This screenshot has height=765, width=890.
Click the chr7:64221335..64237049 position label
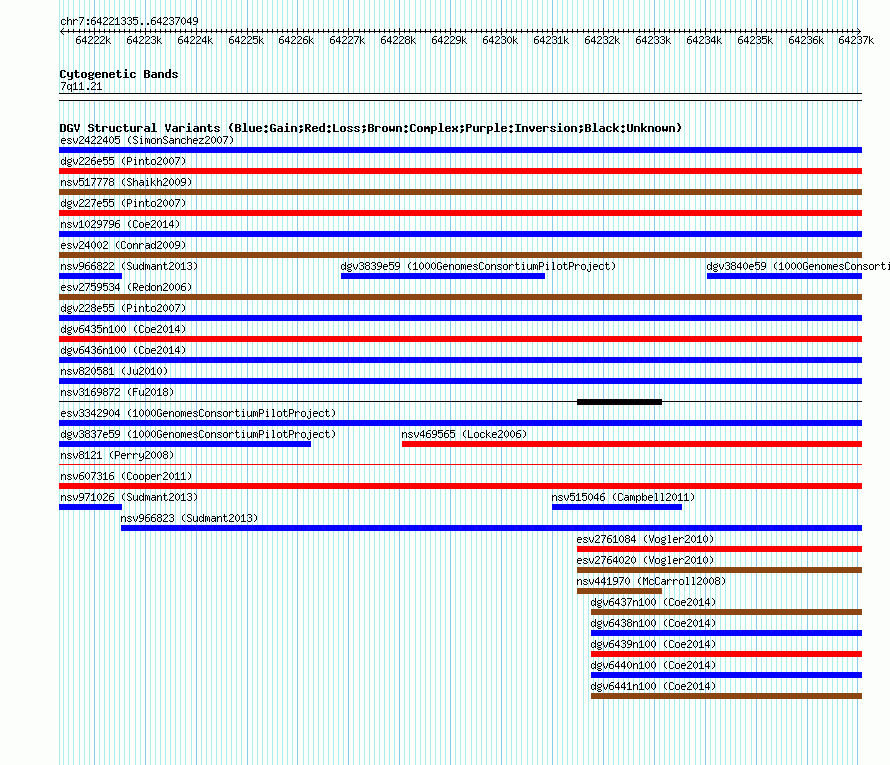pyautogui.click(x=129, y=21)
